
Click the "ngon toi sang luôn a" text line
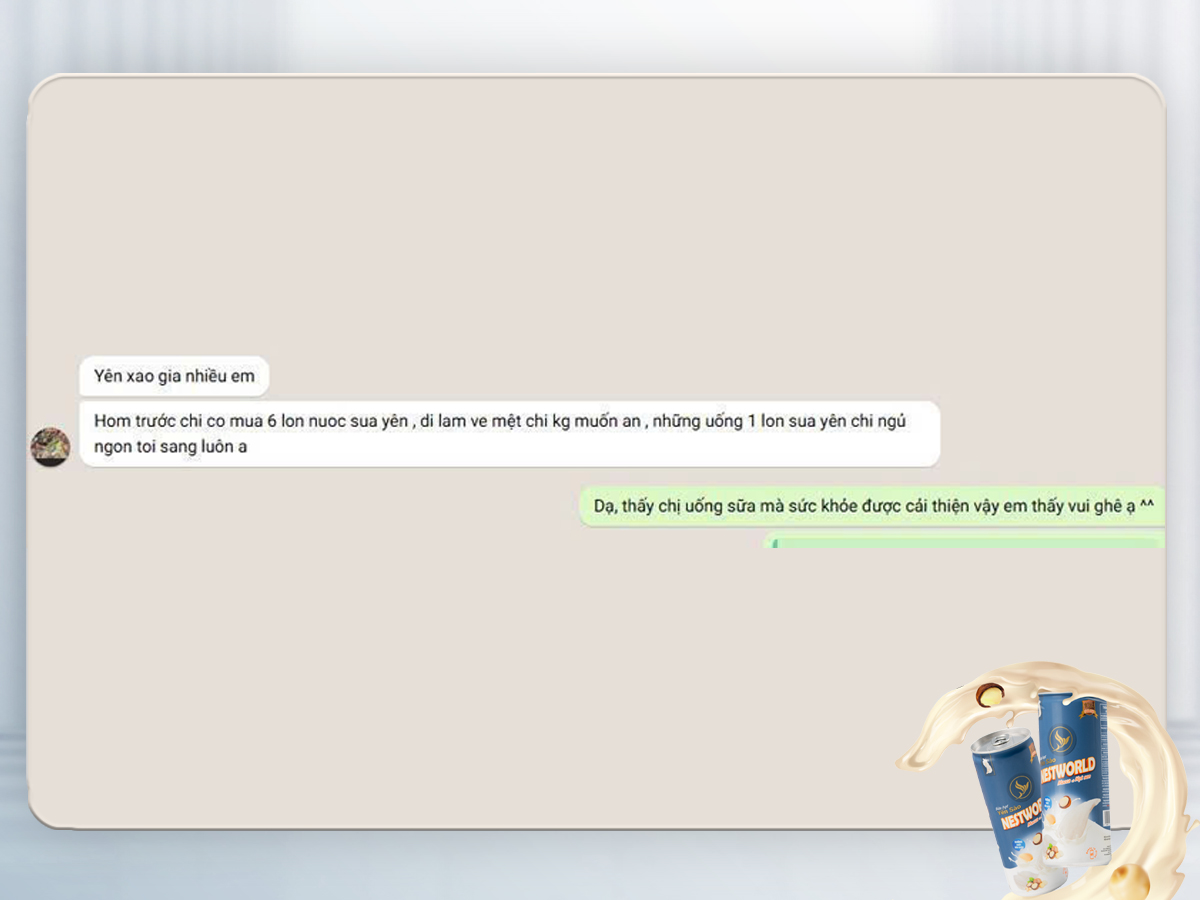(171, 447)
